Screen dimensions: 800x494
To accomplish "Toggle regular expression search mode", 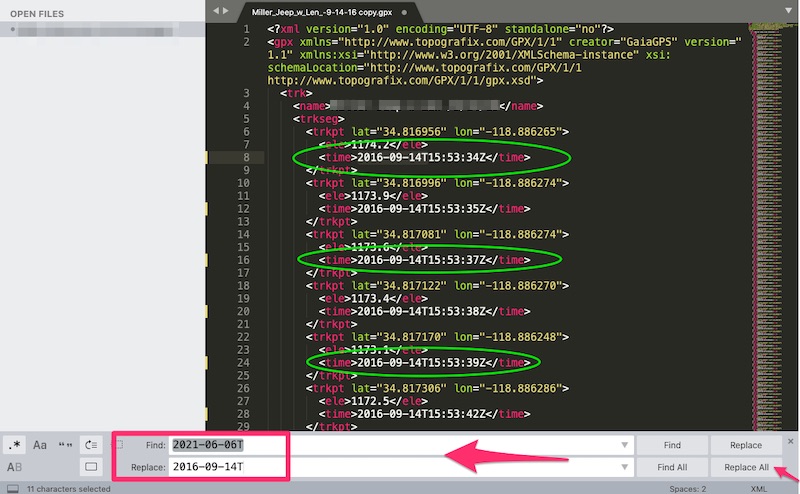I will click(x=15, y=445).
